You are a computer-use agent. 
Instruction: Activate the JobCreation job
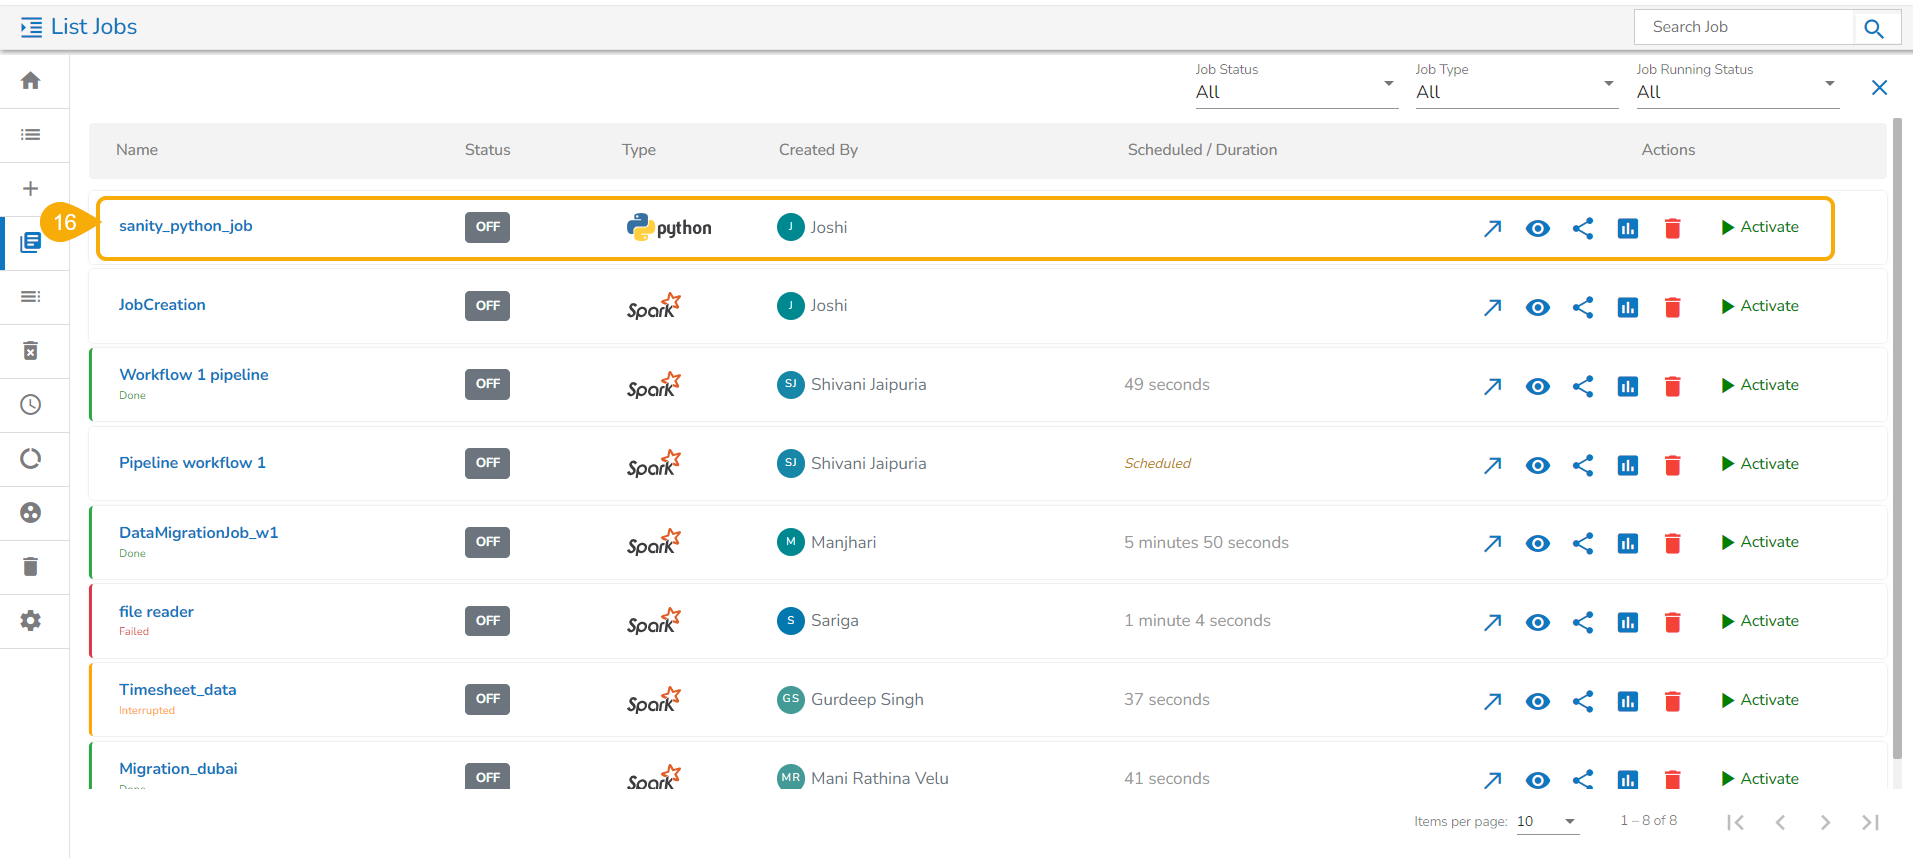tap(1760, 306)
